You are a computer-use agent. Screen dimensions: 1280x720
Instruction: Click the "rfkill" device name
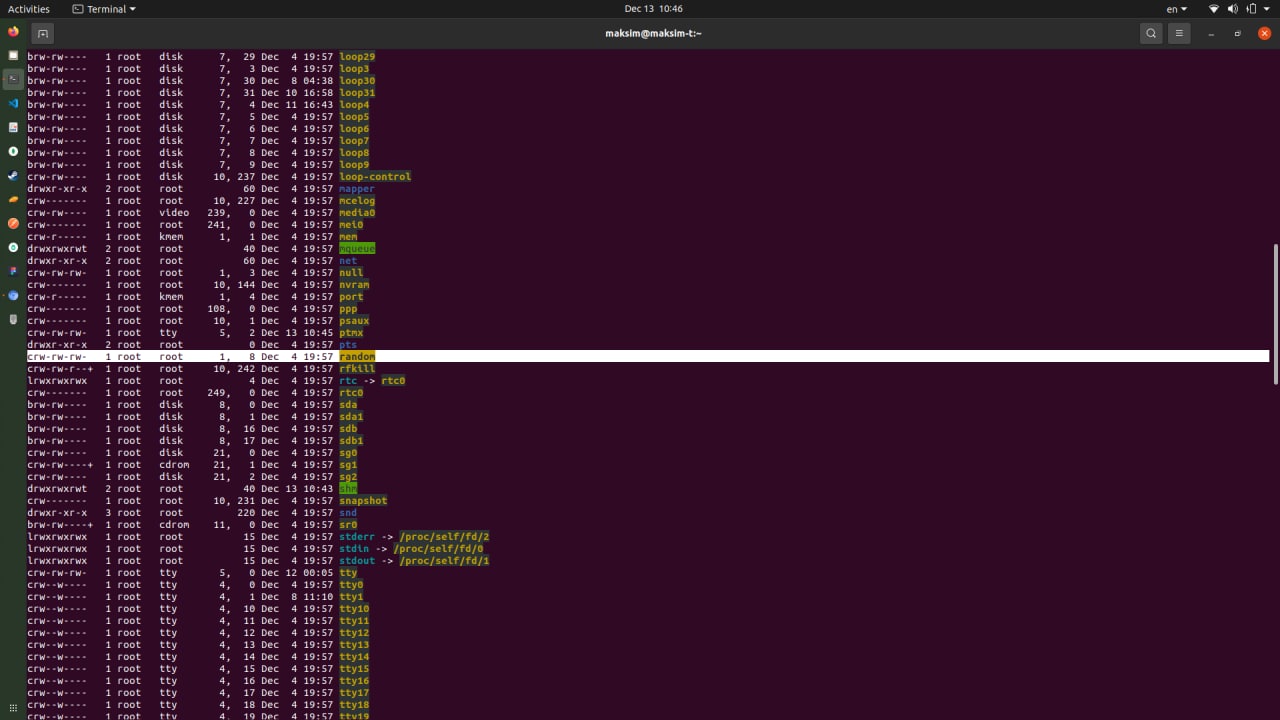357,369
